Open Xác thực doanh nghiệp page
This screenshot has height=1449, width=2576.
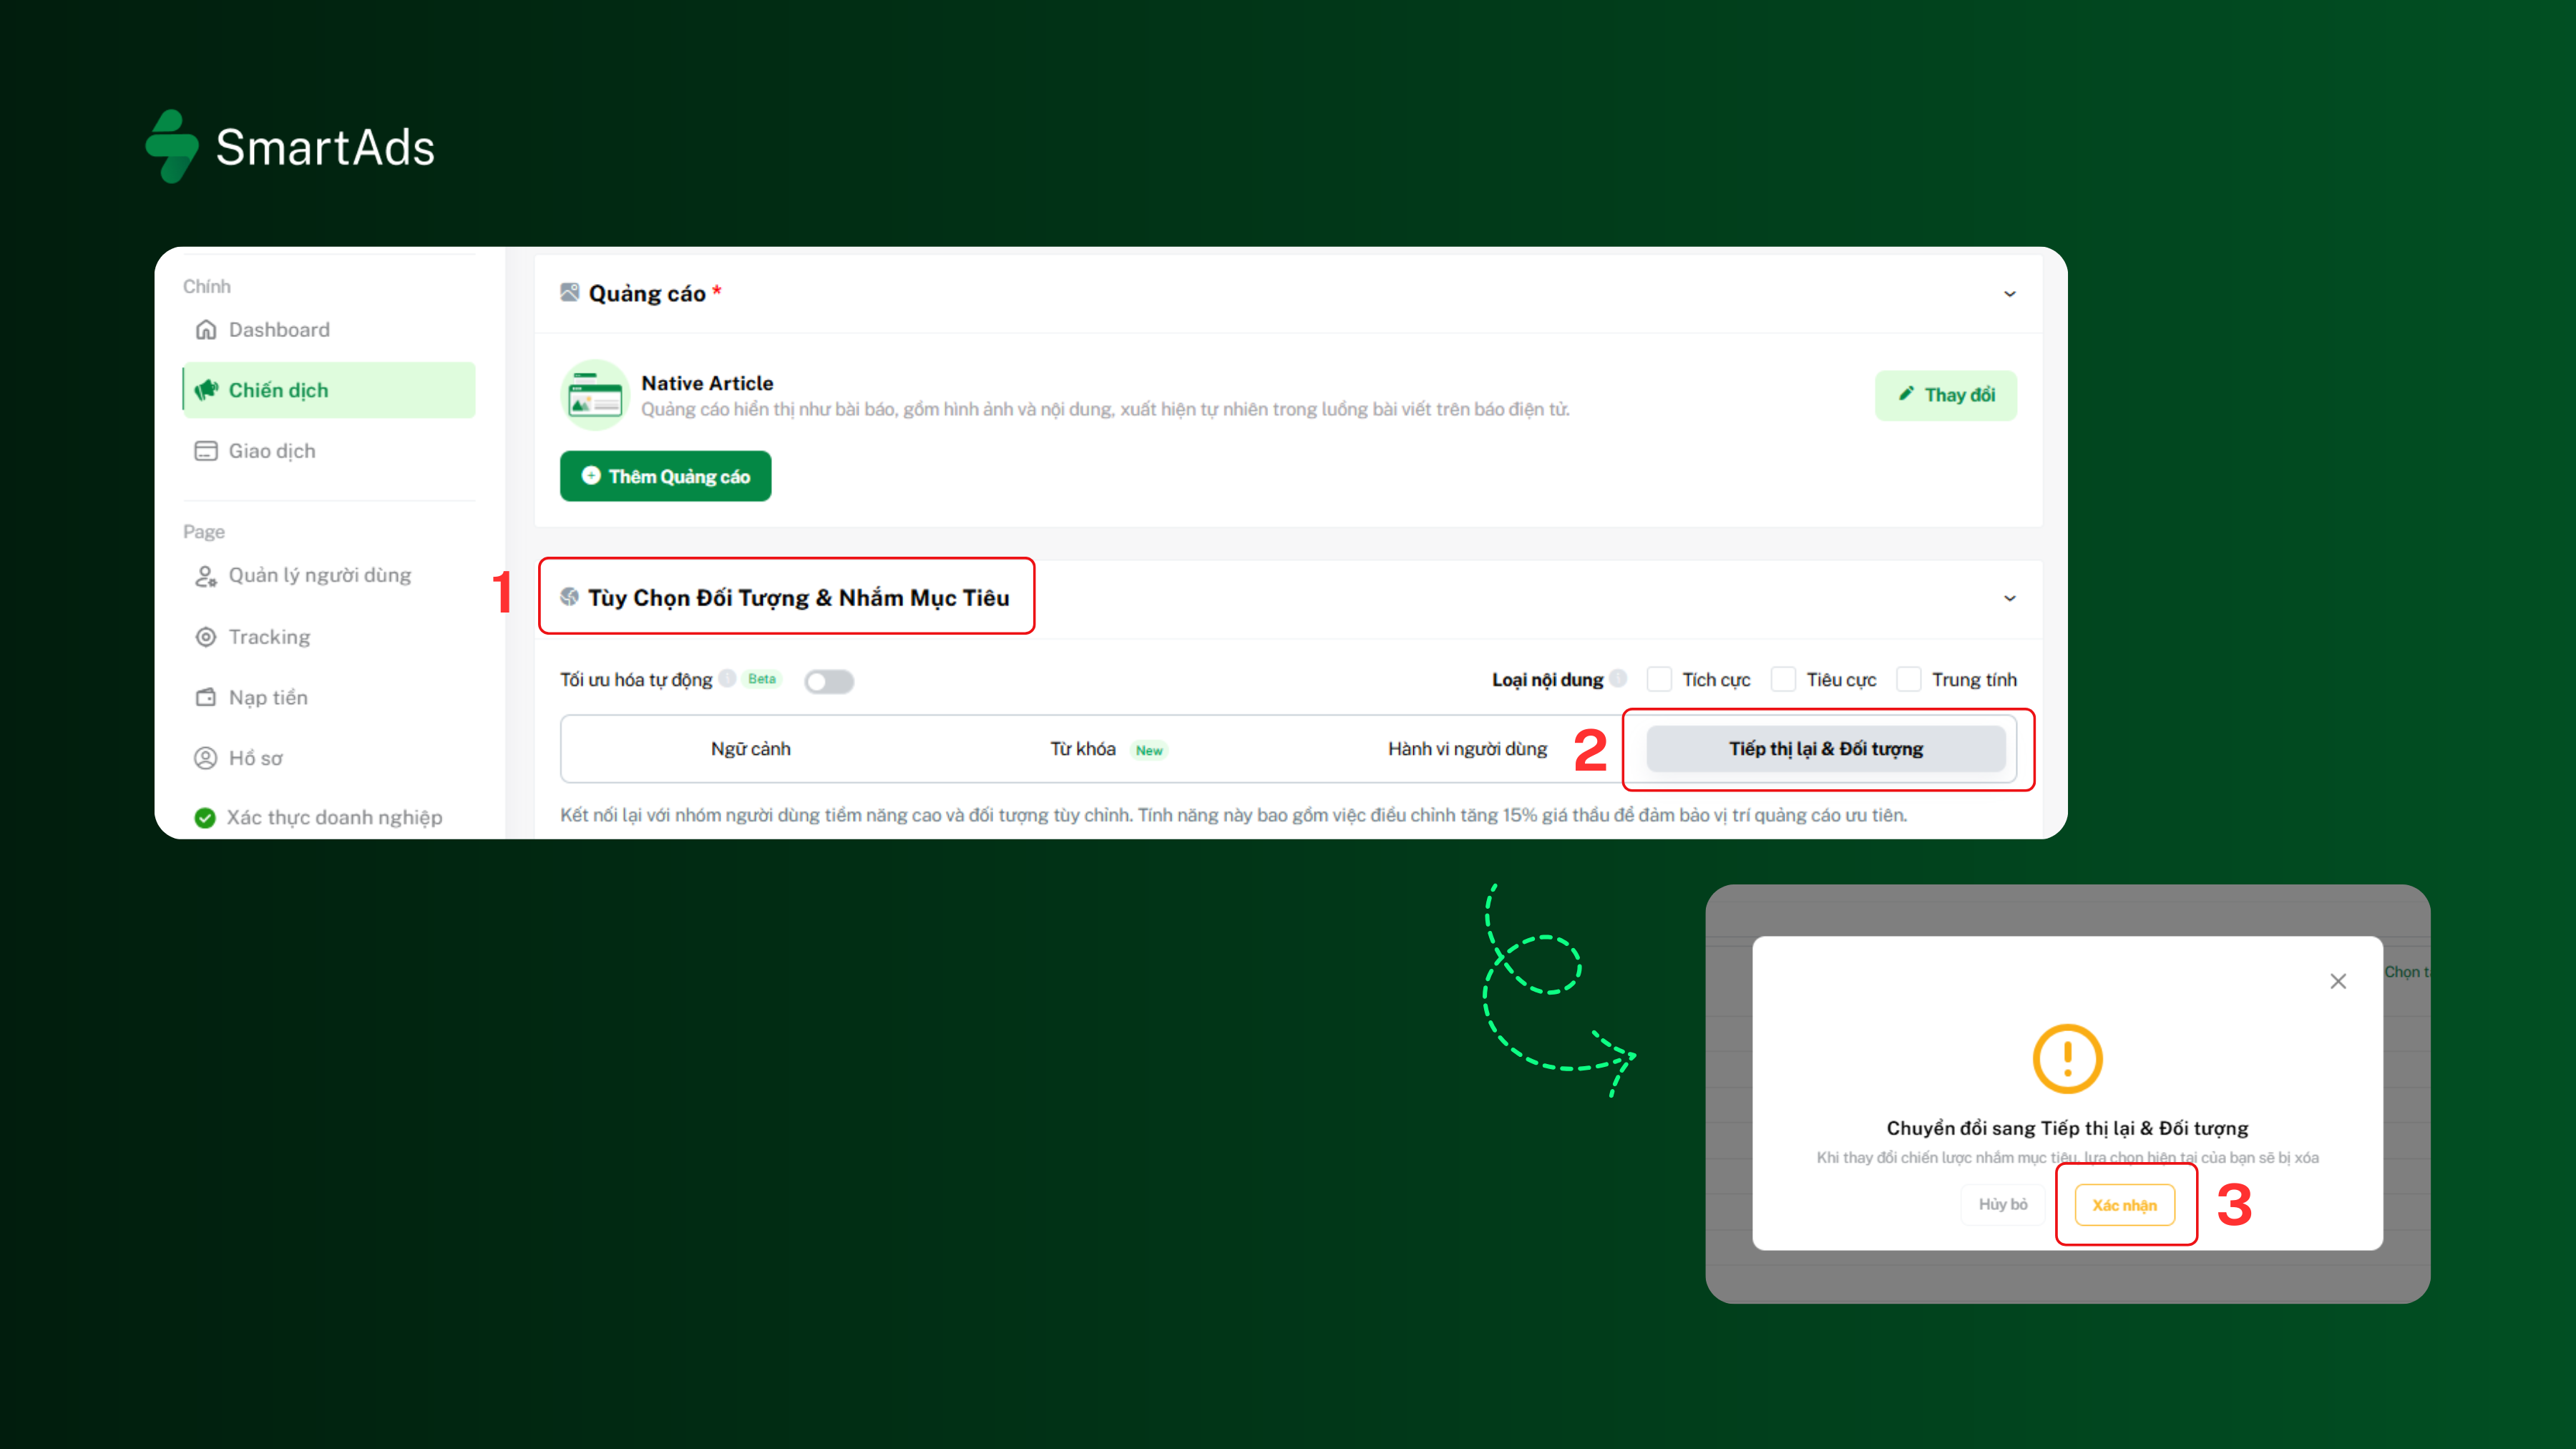329,818
